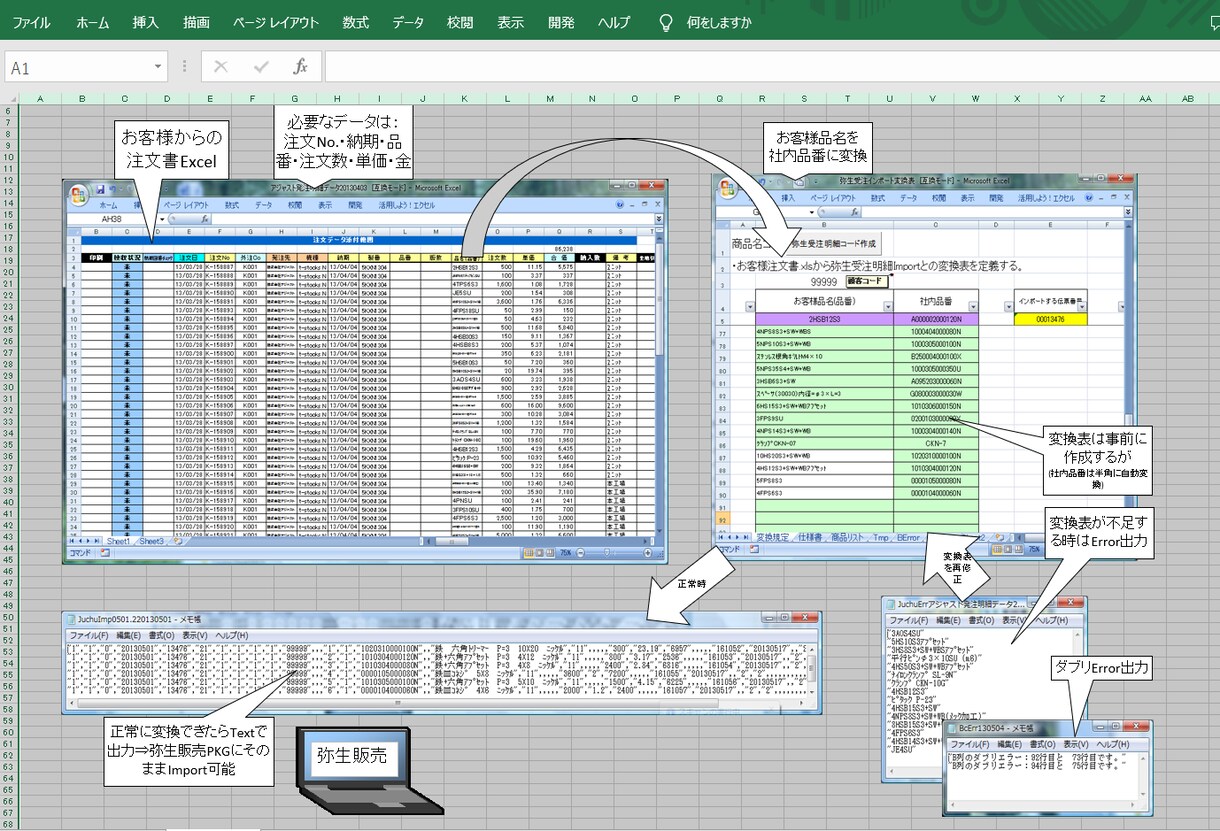The height and width of the screenshot is (831, 1220).
Task: Select the 仕様書 sheet tab
Action: [810, 538]
